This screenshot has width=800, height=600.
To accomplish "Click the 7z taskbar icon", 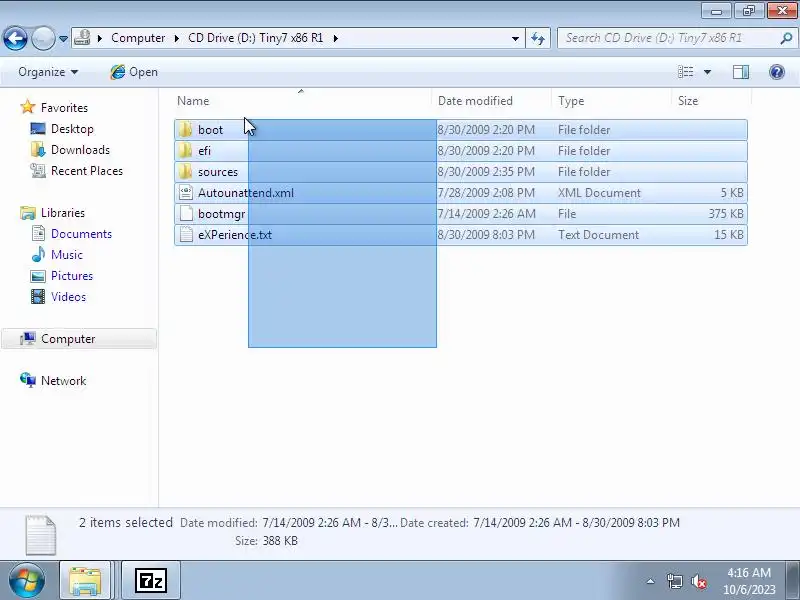I will [x=151, y=580].
